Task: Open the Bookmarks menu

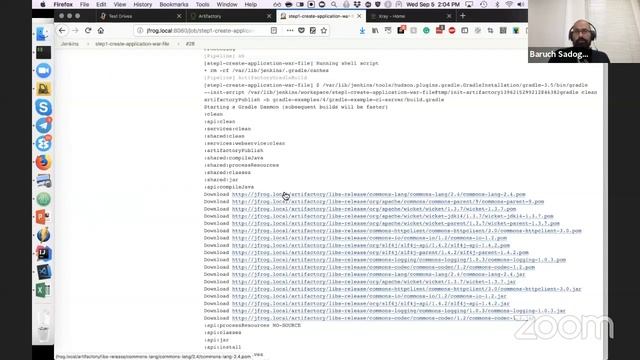Action: [x=174, y=4]
